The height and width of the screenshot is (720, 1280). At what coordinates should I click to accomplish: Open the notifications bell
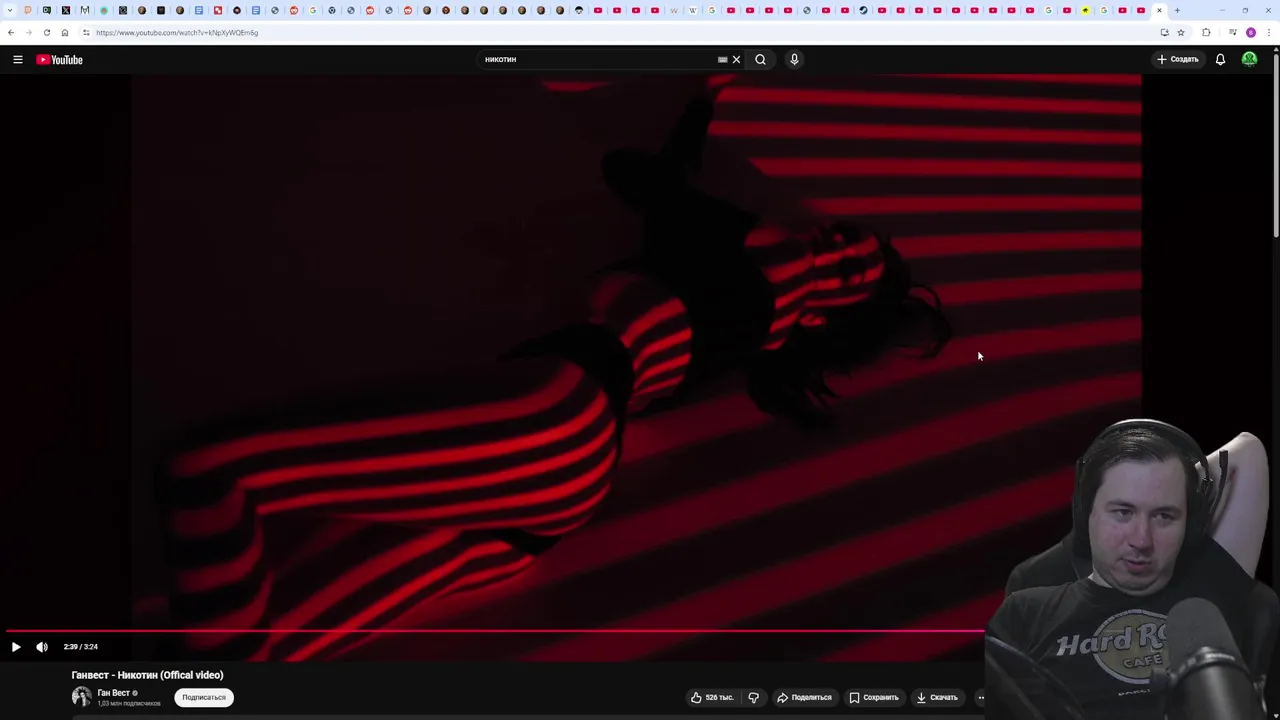[x=1220, y=59]
